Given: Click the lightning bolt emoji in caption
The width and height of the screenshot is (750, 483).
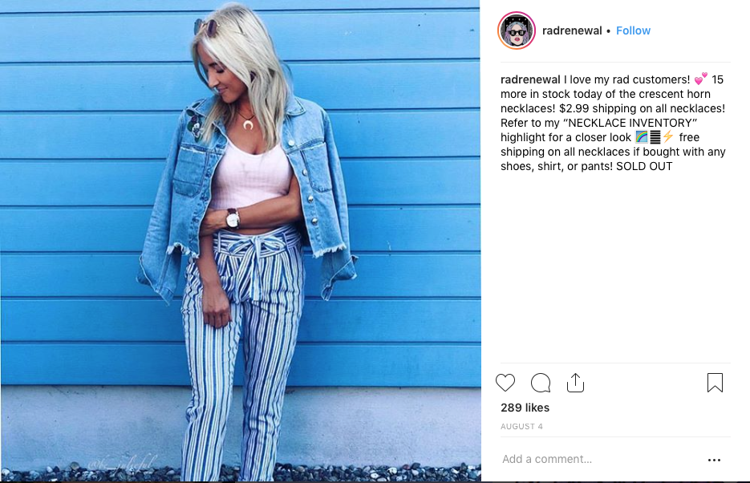Looking at the screenshot, I should 668,137.
